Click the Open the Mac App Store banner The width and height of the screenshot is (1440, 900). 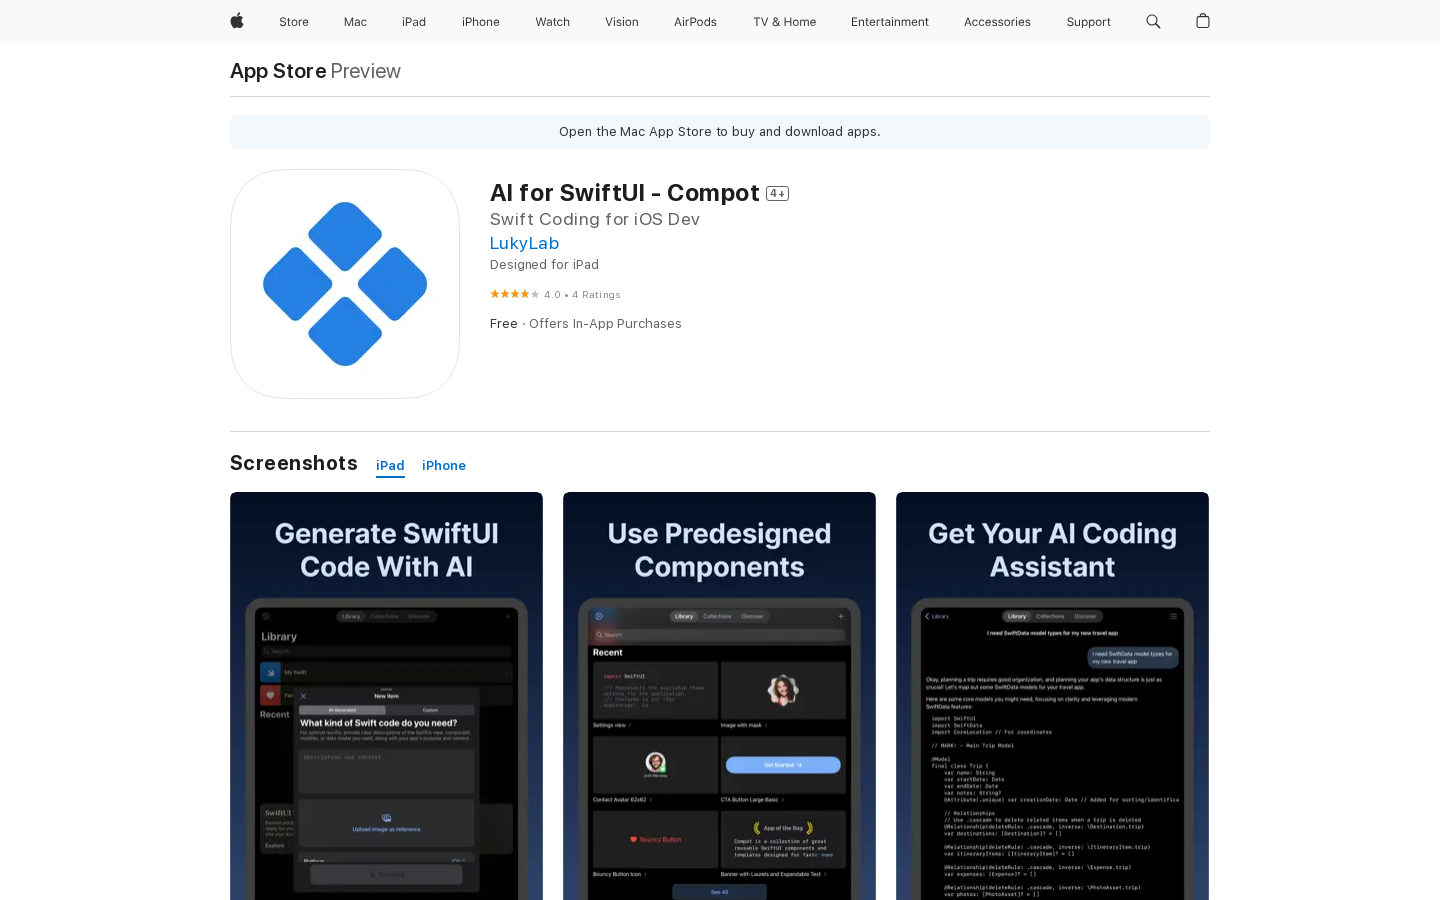point(720,132)
